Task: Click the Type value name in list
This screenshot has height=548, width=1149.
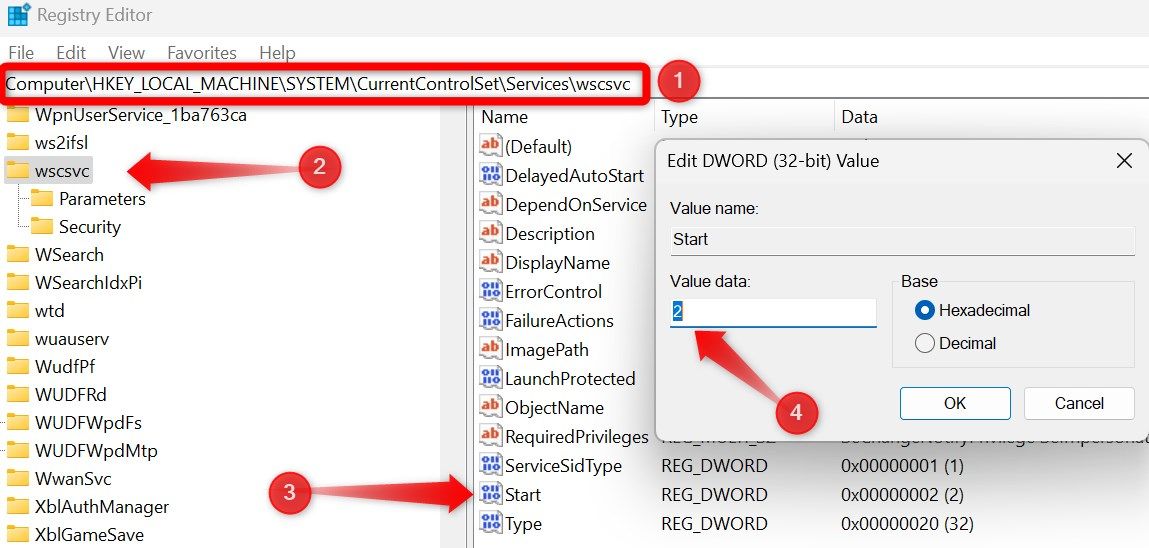Action: pyautogui.click(x=523, y=524)
